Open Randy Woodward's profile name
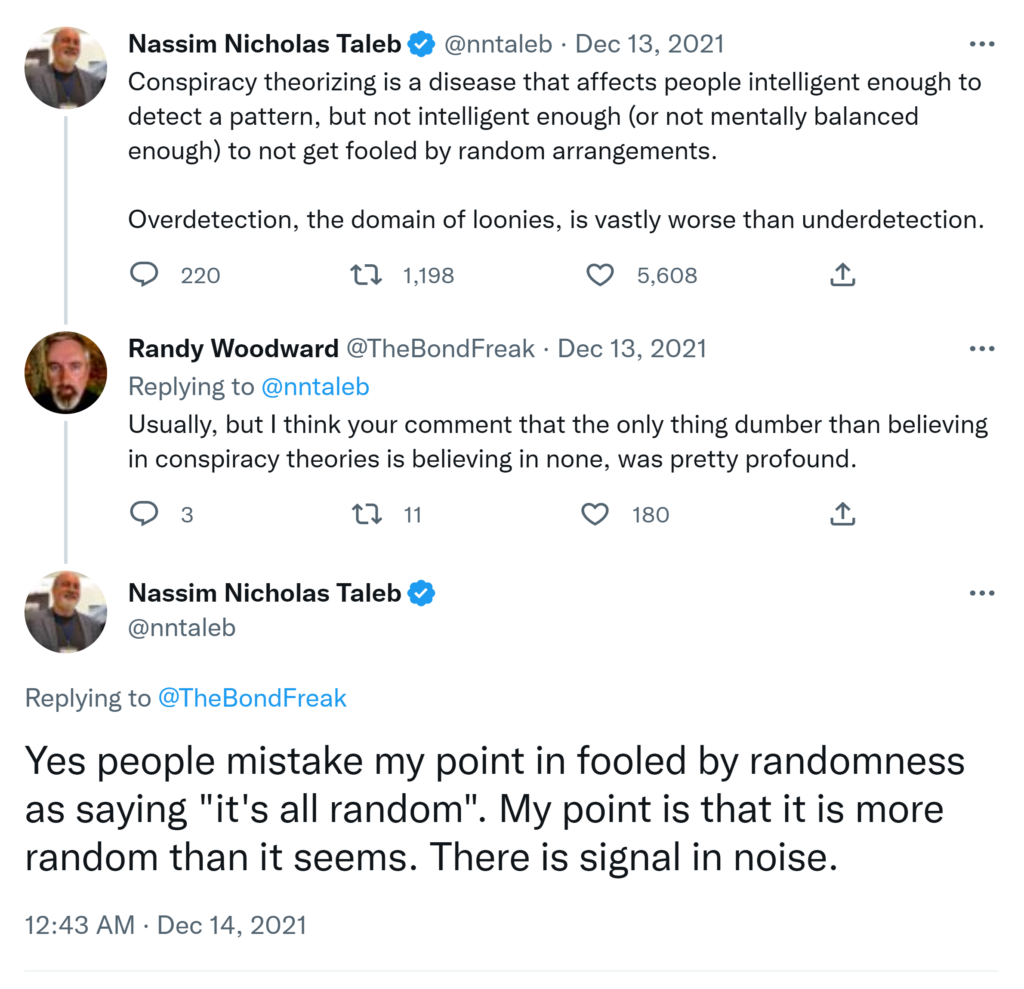The width and height of the screenshot is (1024, 989). click(x=233, y=349)
